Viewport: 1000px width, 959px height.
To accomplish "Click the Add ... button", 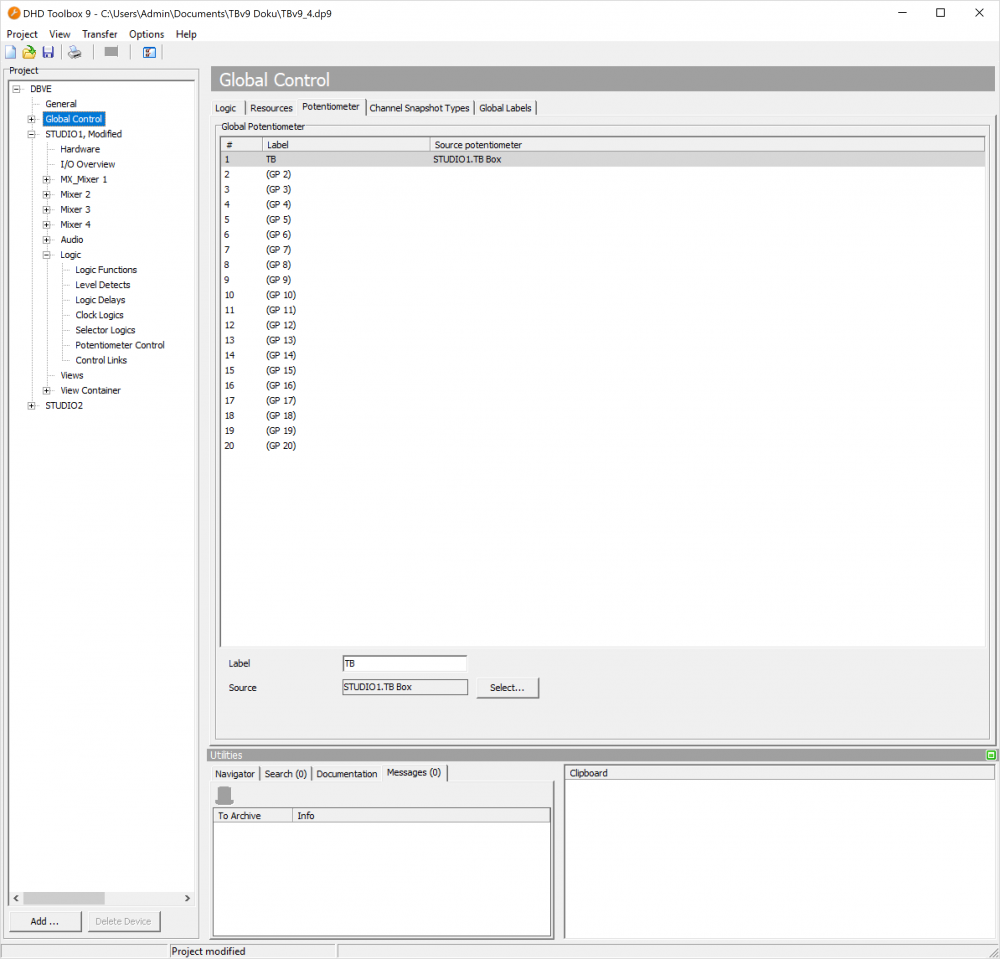I will (44, 921).
